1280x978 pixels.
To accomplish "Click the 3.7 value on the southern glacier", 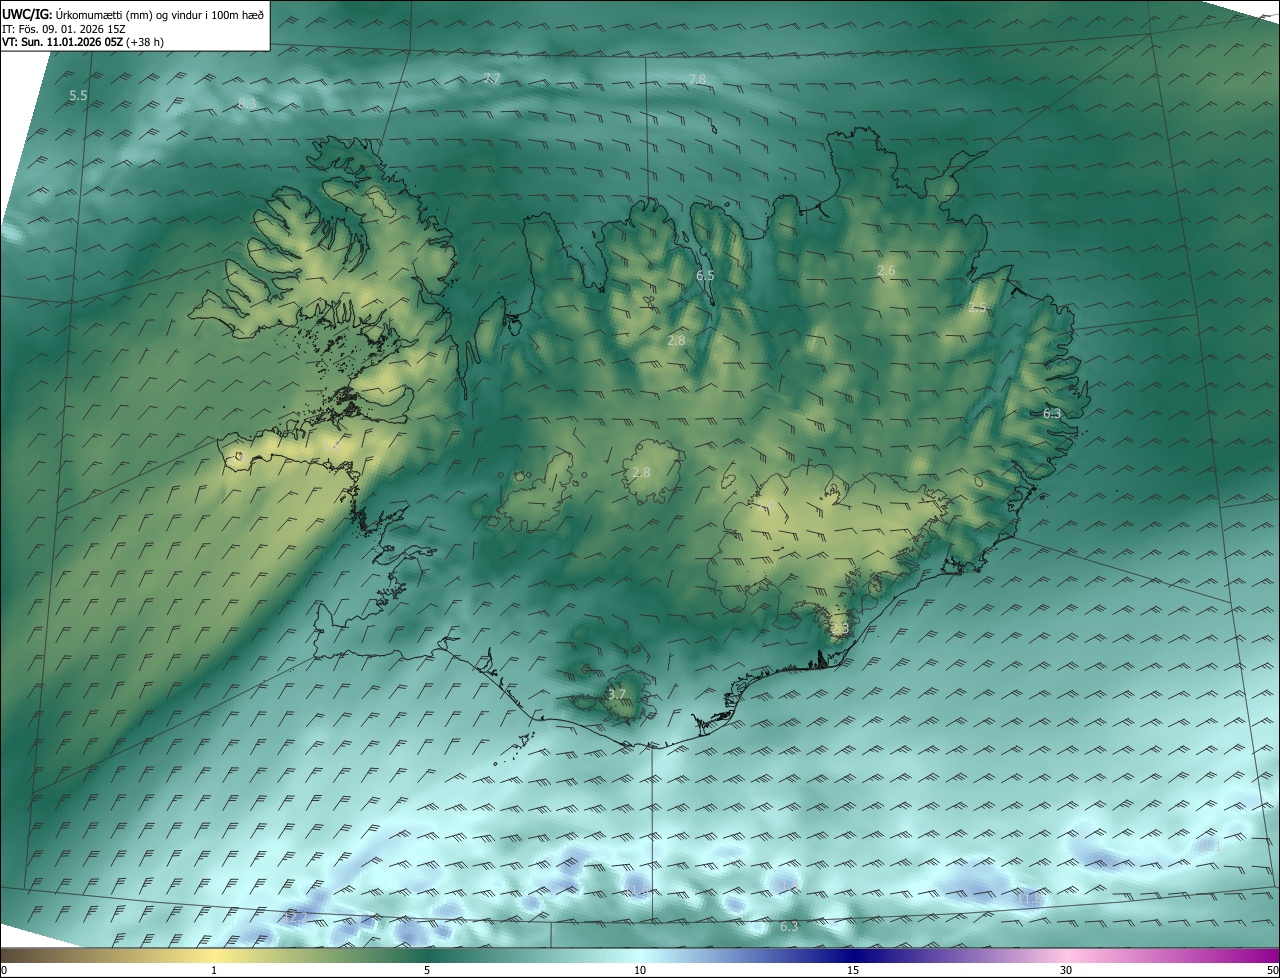I will [617, 694].
